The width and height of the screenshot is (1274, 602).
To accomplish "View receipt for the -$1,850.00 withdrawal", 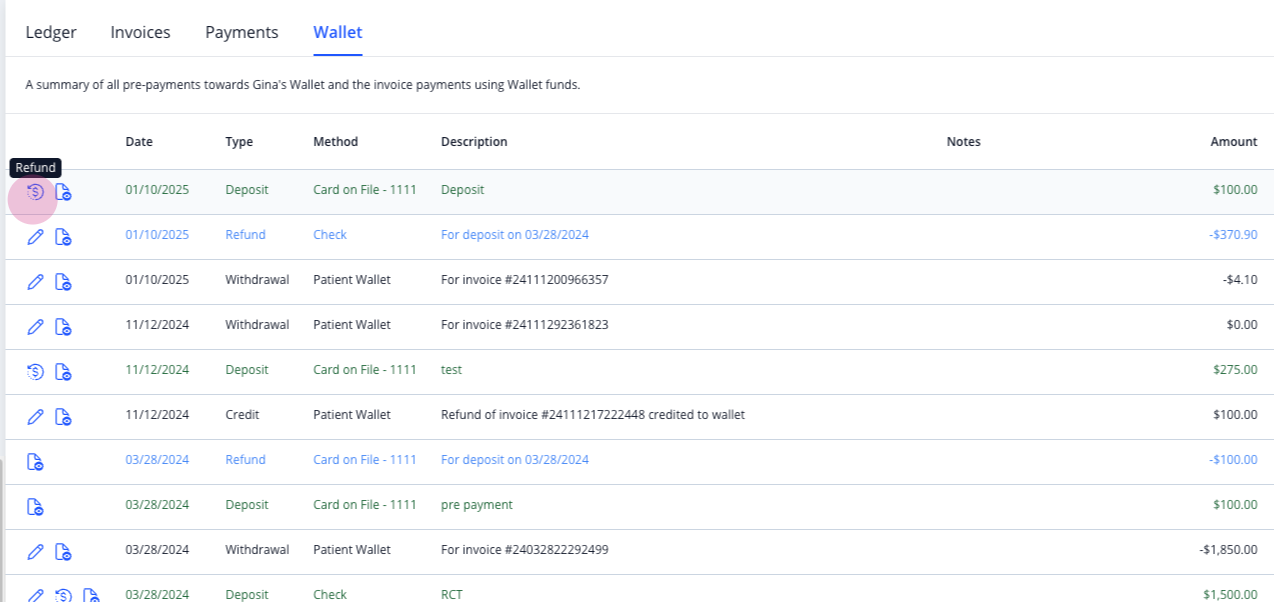I will [63, 552].
